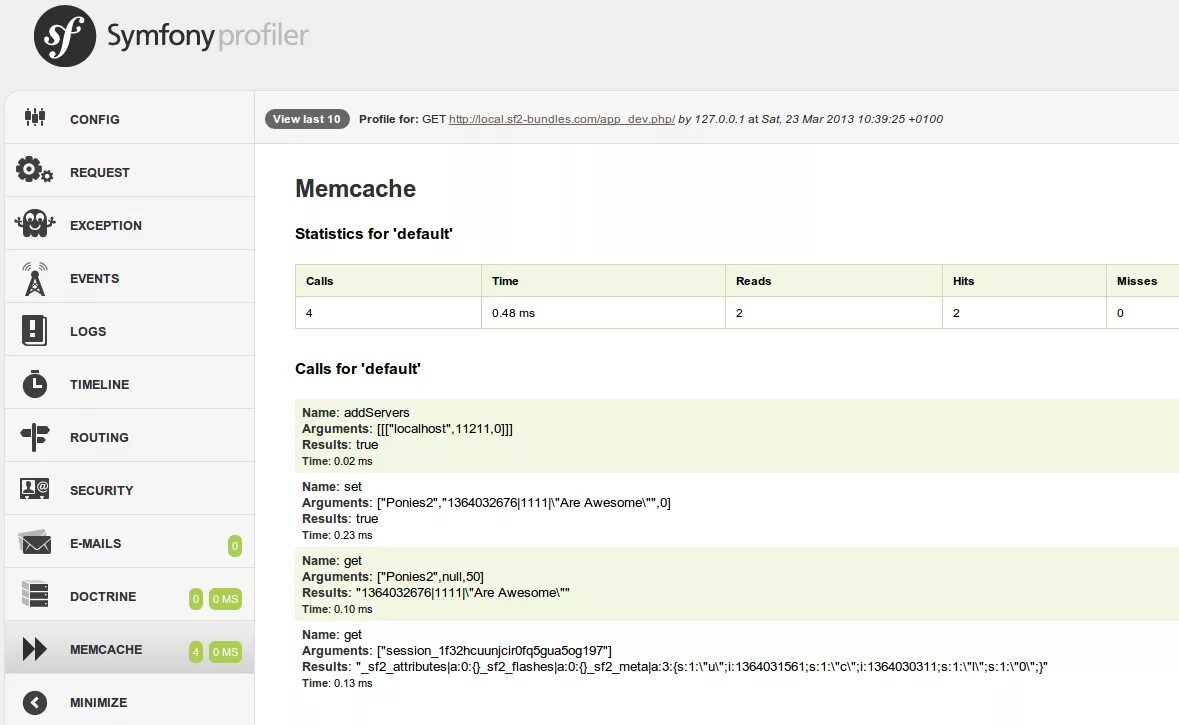This screenshot has height=725, width=1179.
Task: Click the set call Ponies2 arguments
Action: tap(486, 502)
